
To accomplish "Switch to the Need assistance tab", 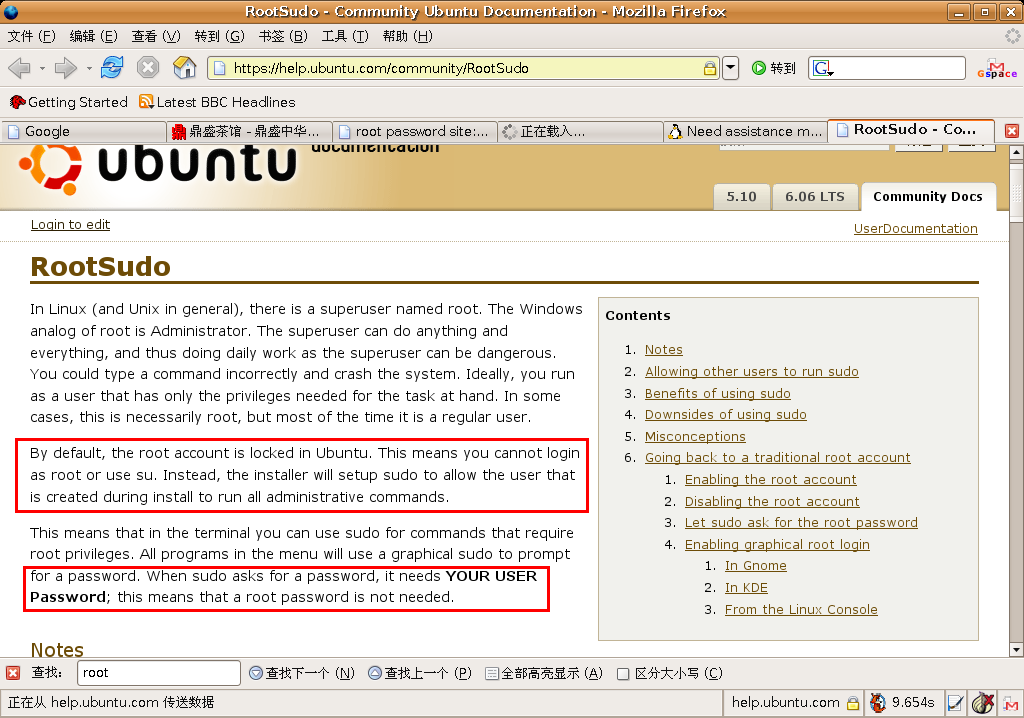I will coord(746,131).
